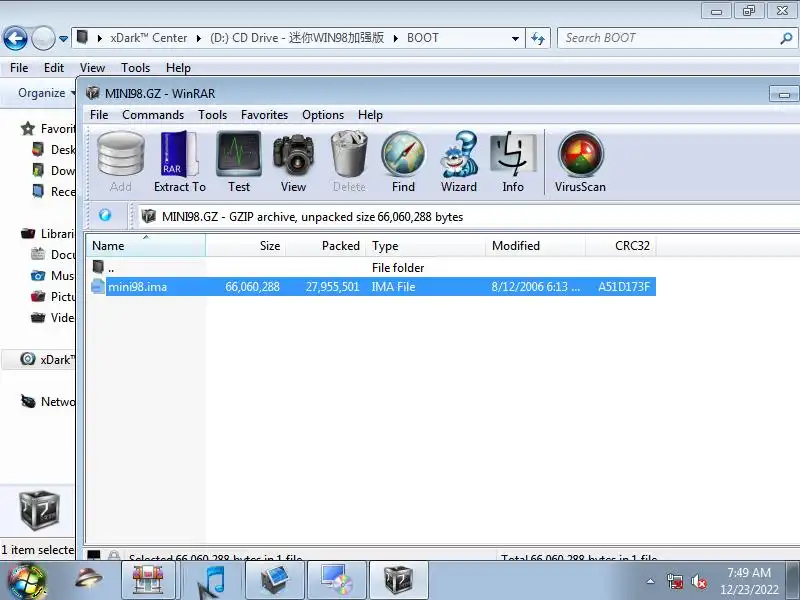Click the muted volume tray icon
800x600 pixels.
click(698, 581)
